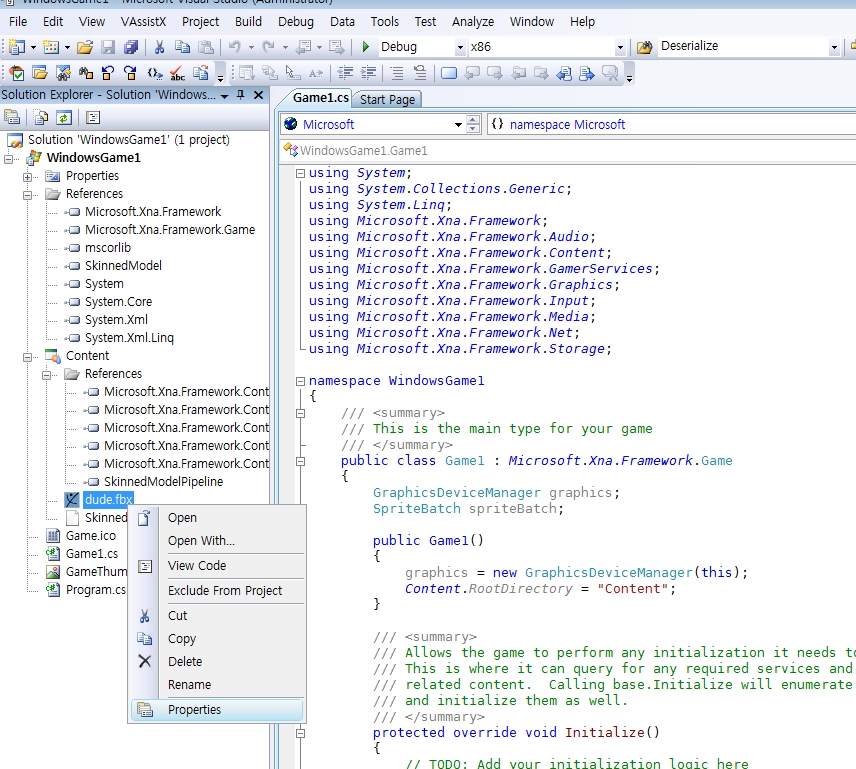The height and width of the screenshot is (769, 856).
Task: Click the blue rectangle icon in text toolbar
Action: click(x=449, y=73)
